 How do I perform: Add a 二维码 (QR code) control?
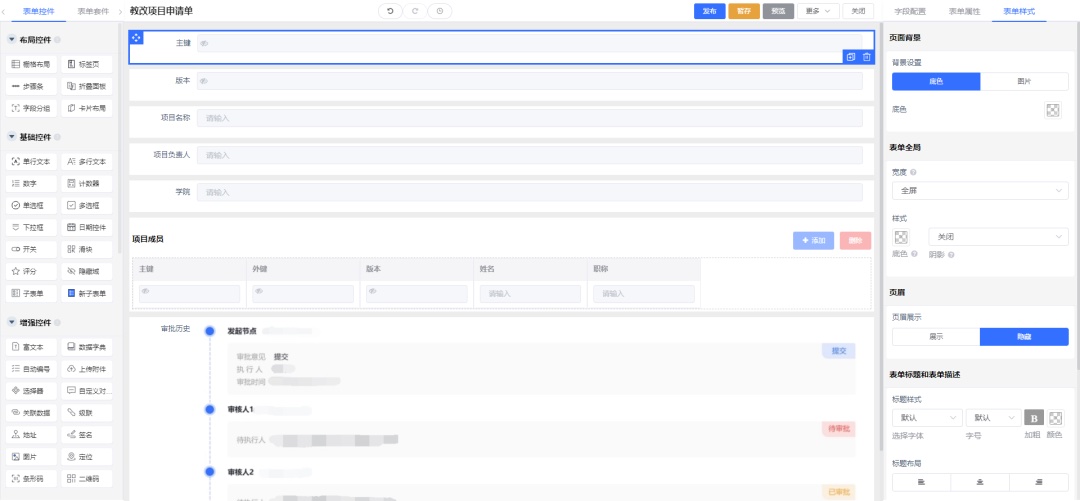(86, 479)
